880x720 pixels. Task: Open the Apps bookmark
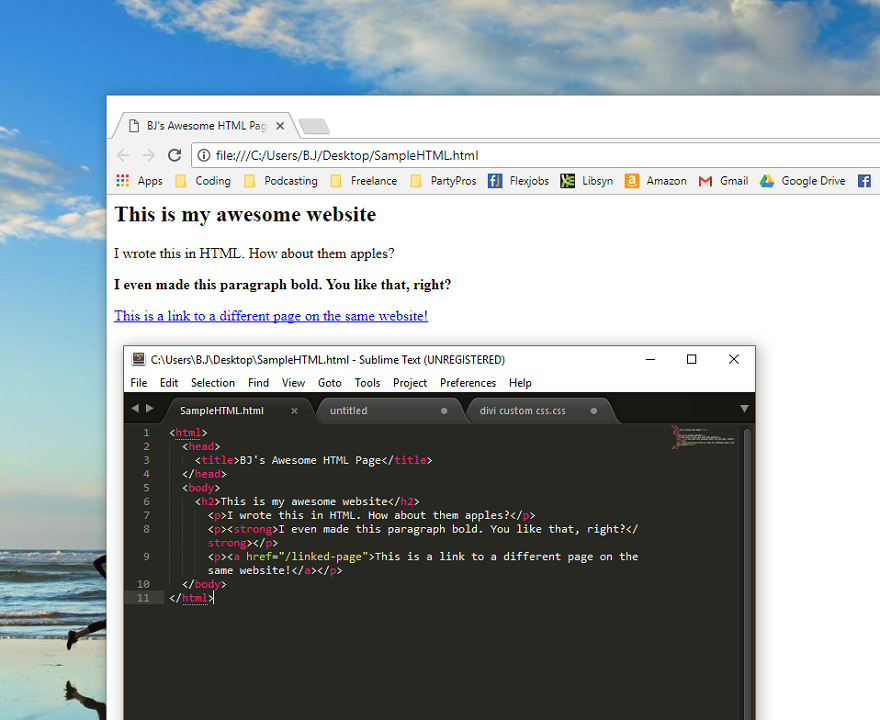coord(142,181)
